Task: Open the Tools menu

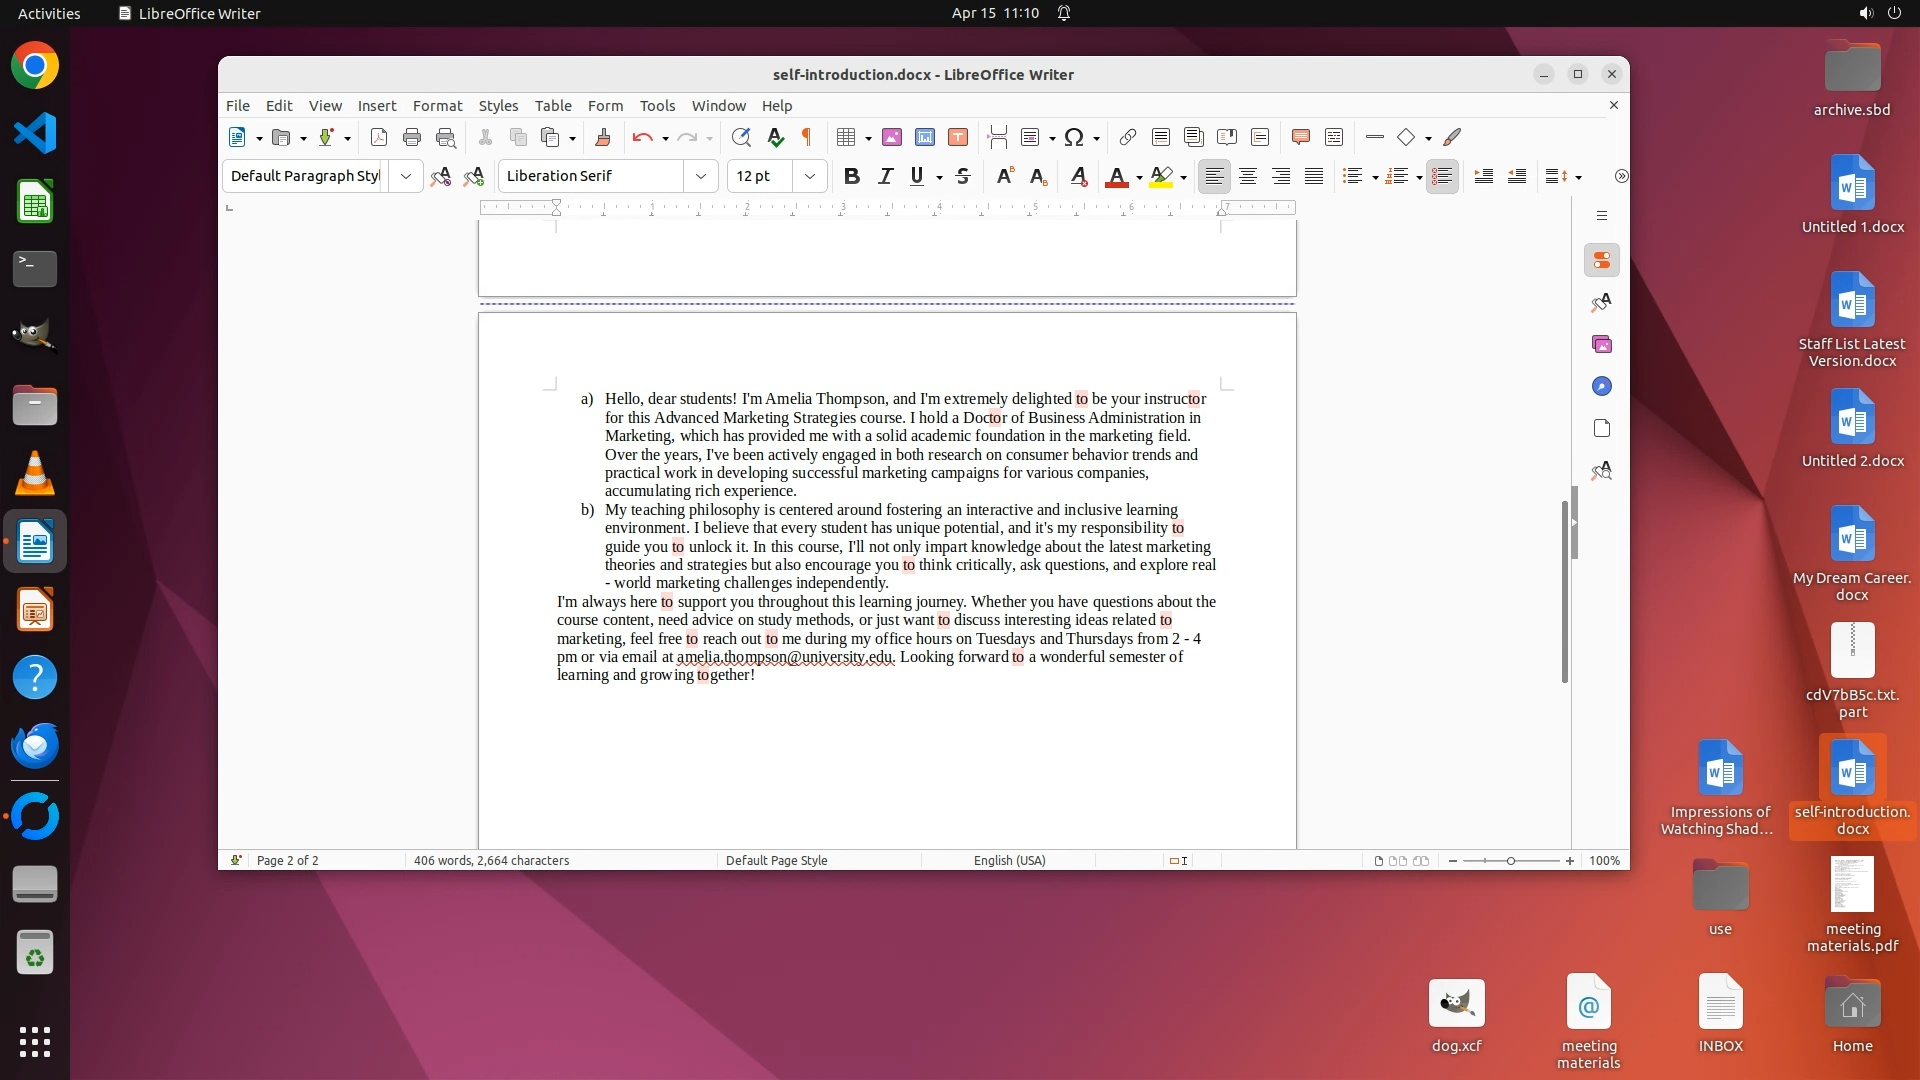Action: click(657, 105)
